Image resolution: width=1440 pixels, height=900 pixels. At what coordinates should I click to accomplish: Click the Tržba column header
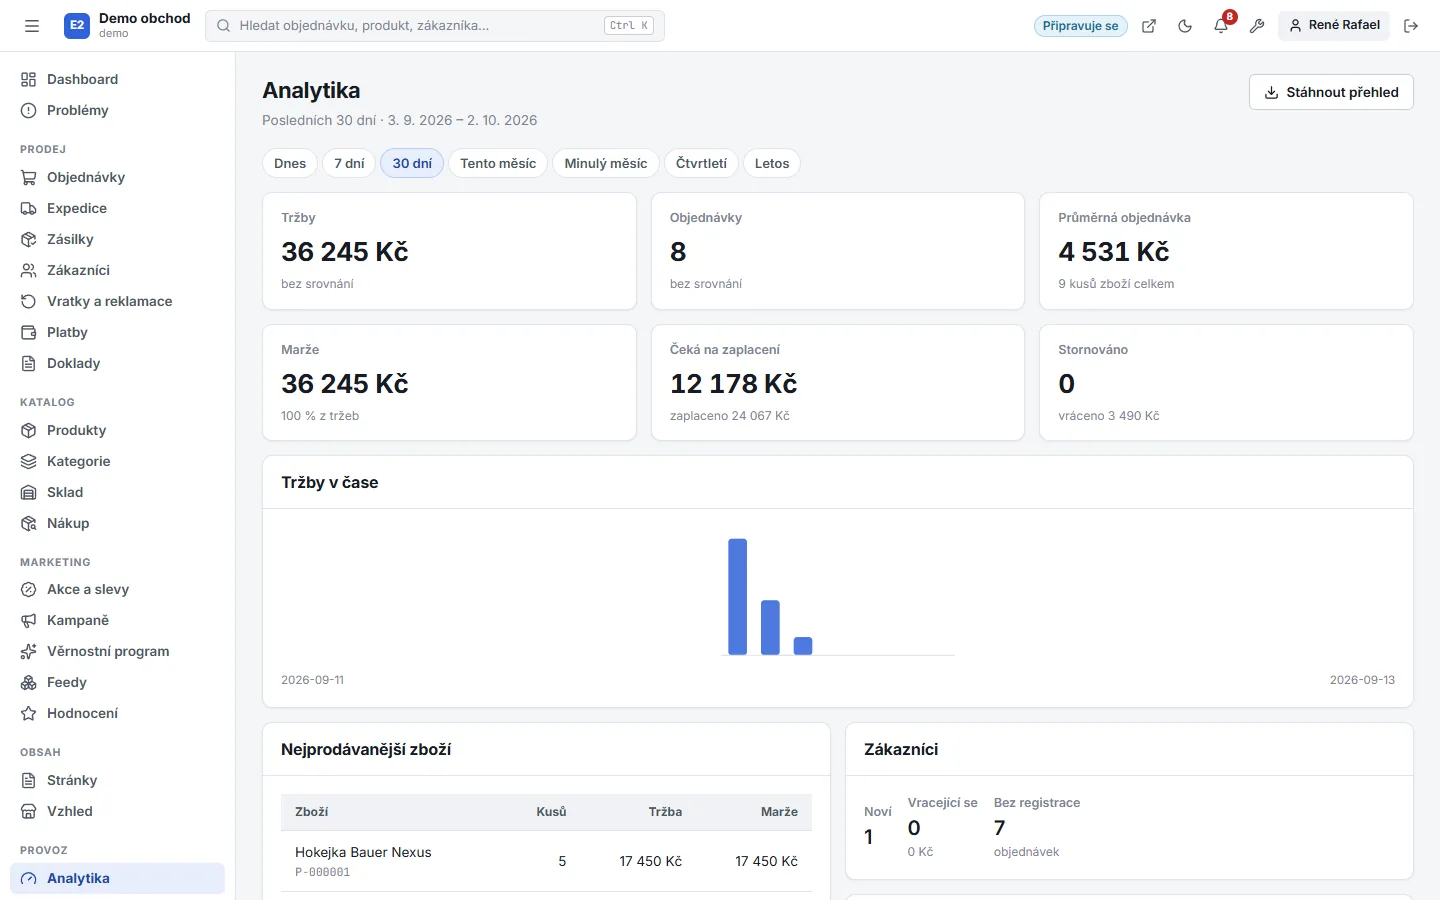[x=665, y=812]
